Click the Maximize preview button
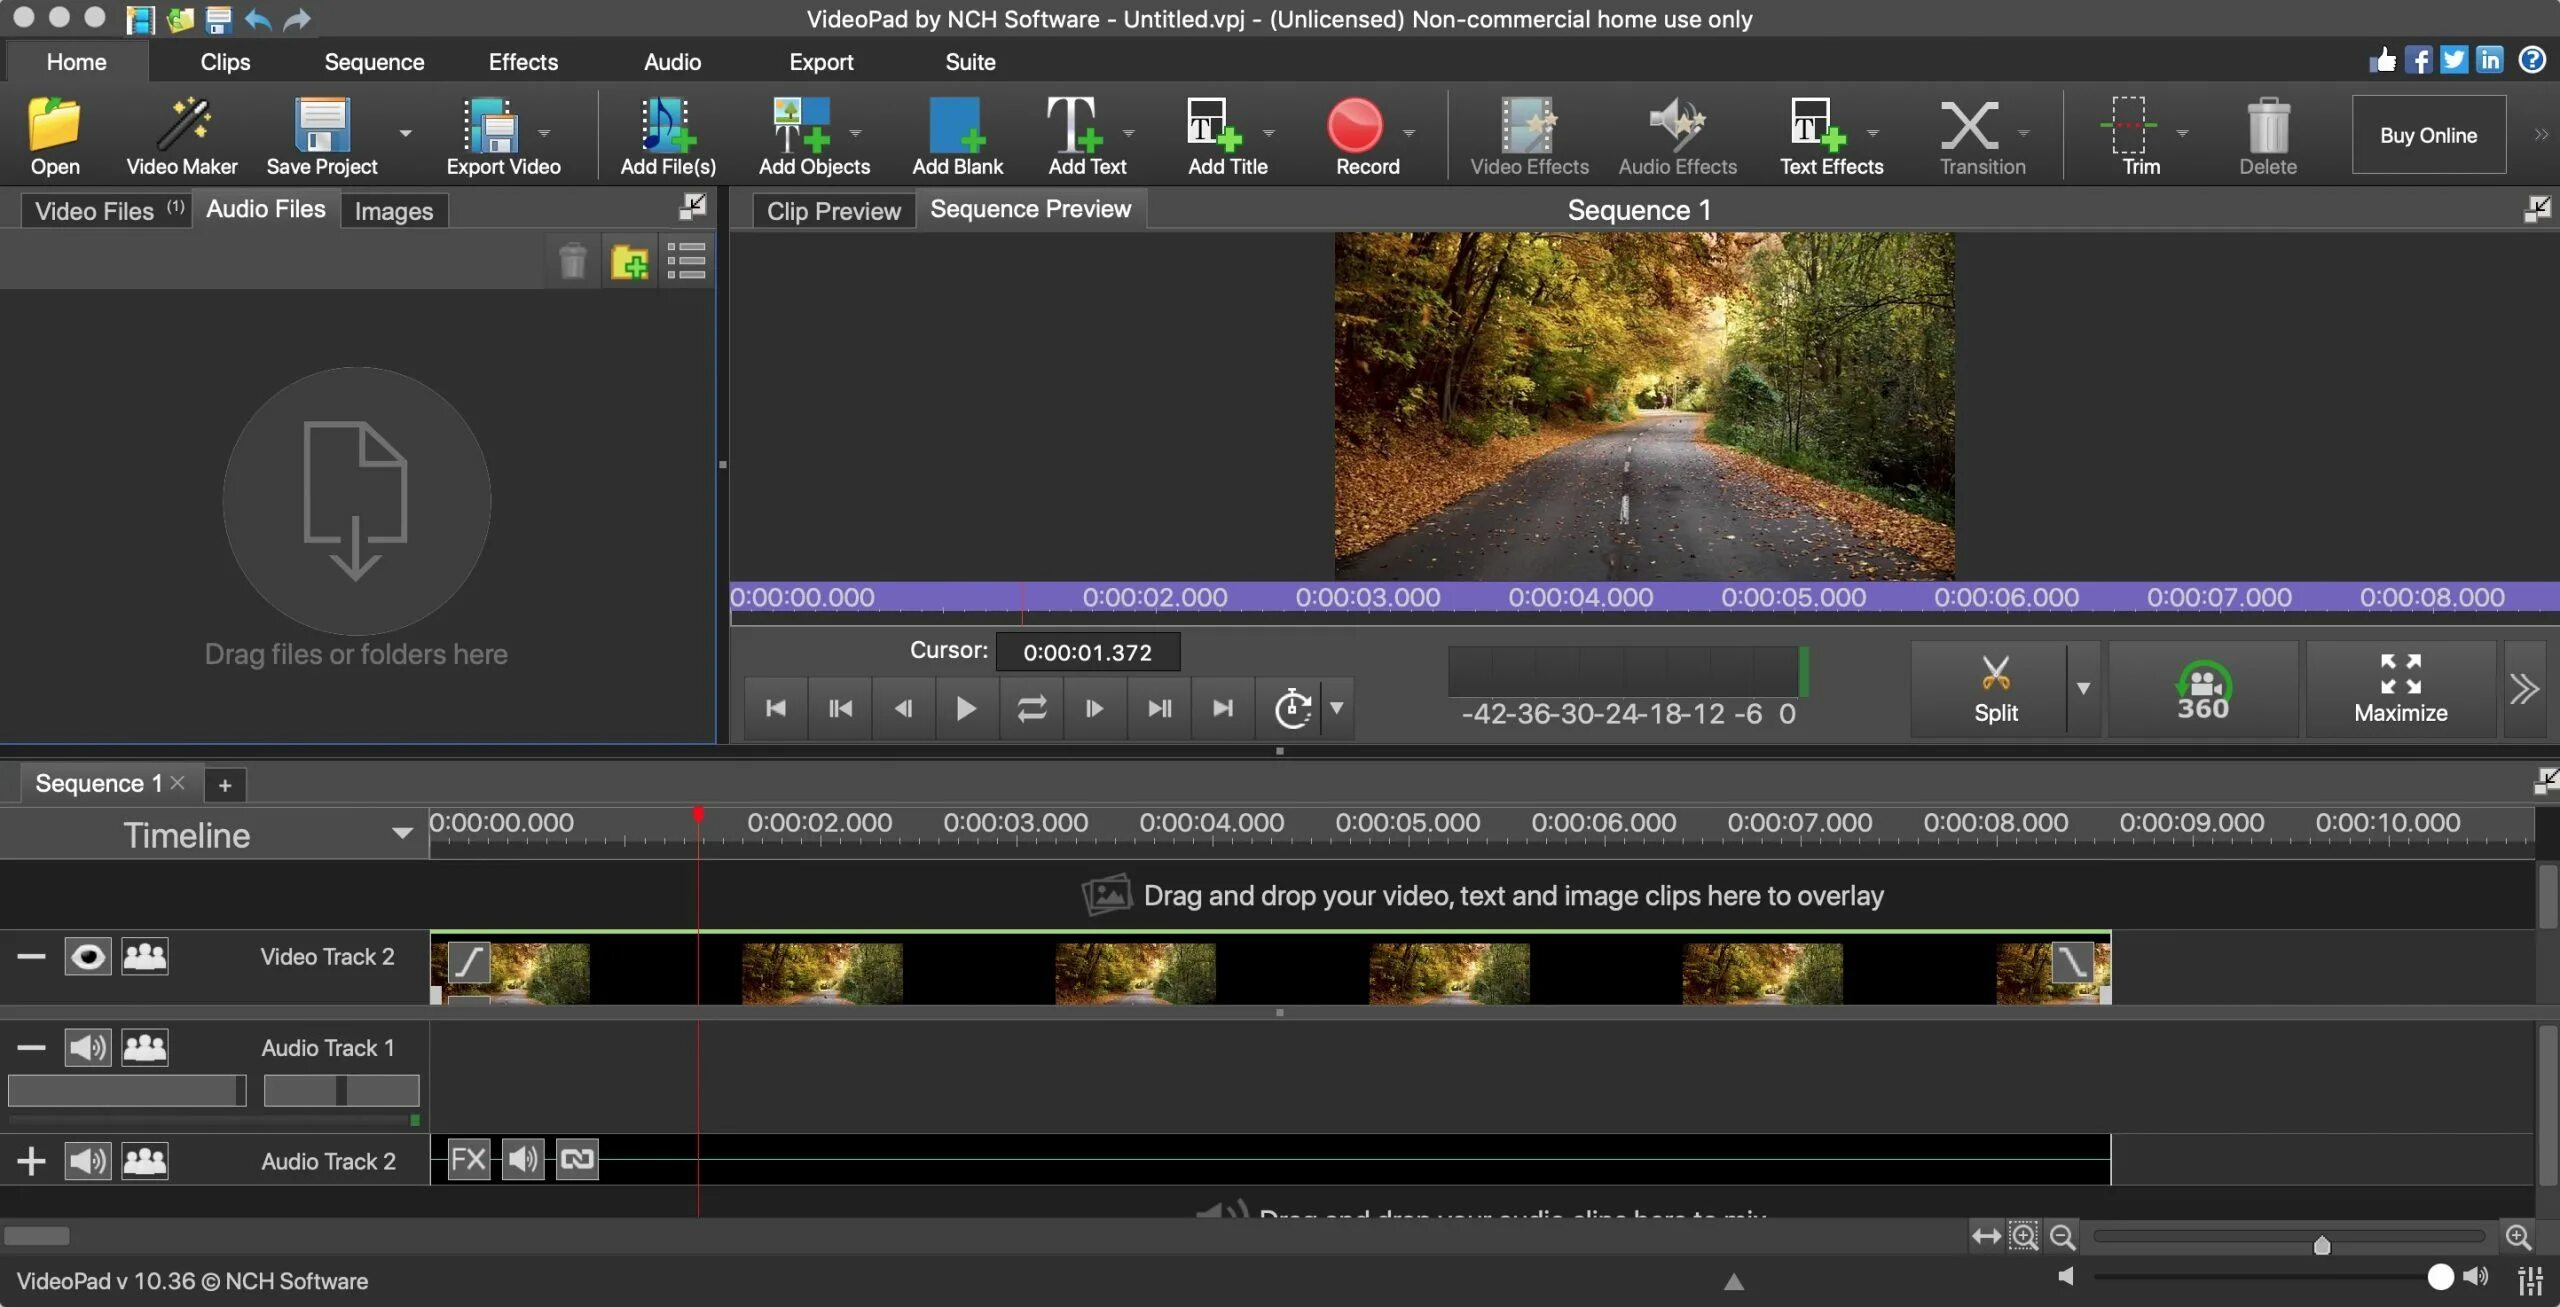Screen dimensions: 2560x1307 tap(2400, 690)
